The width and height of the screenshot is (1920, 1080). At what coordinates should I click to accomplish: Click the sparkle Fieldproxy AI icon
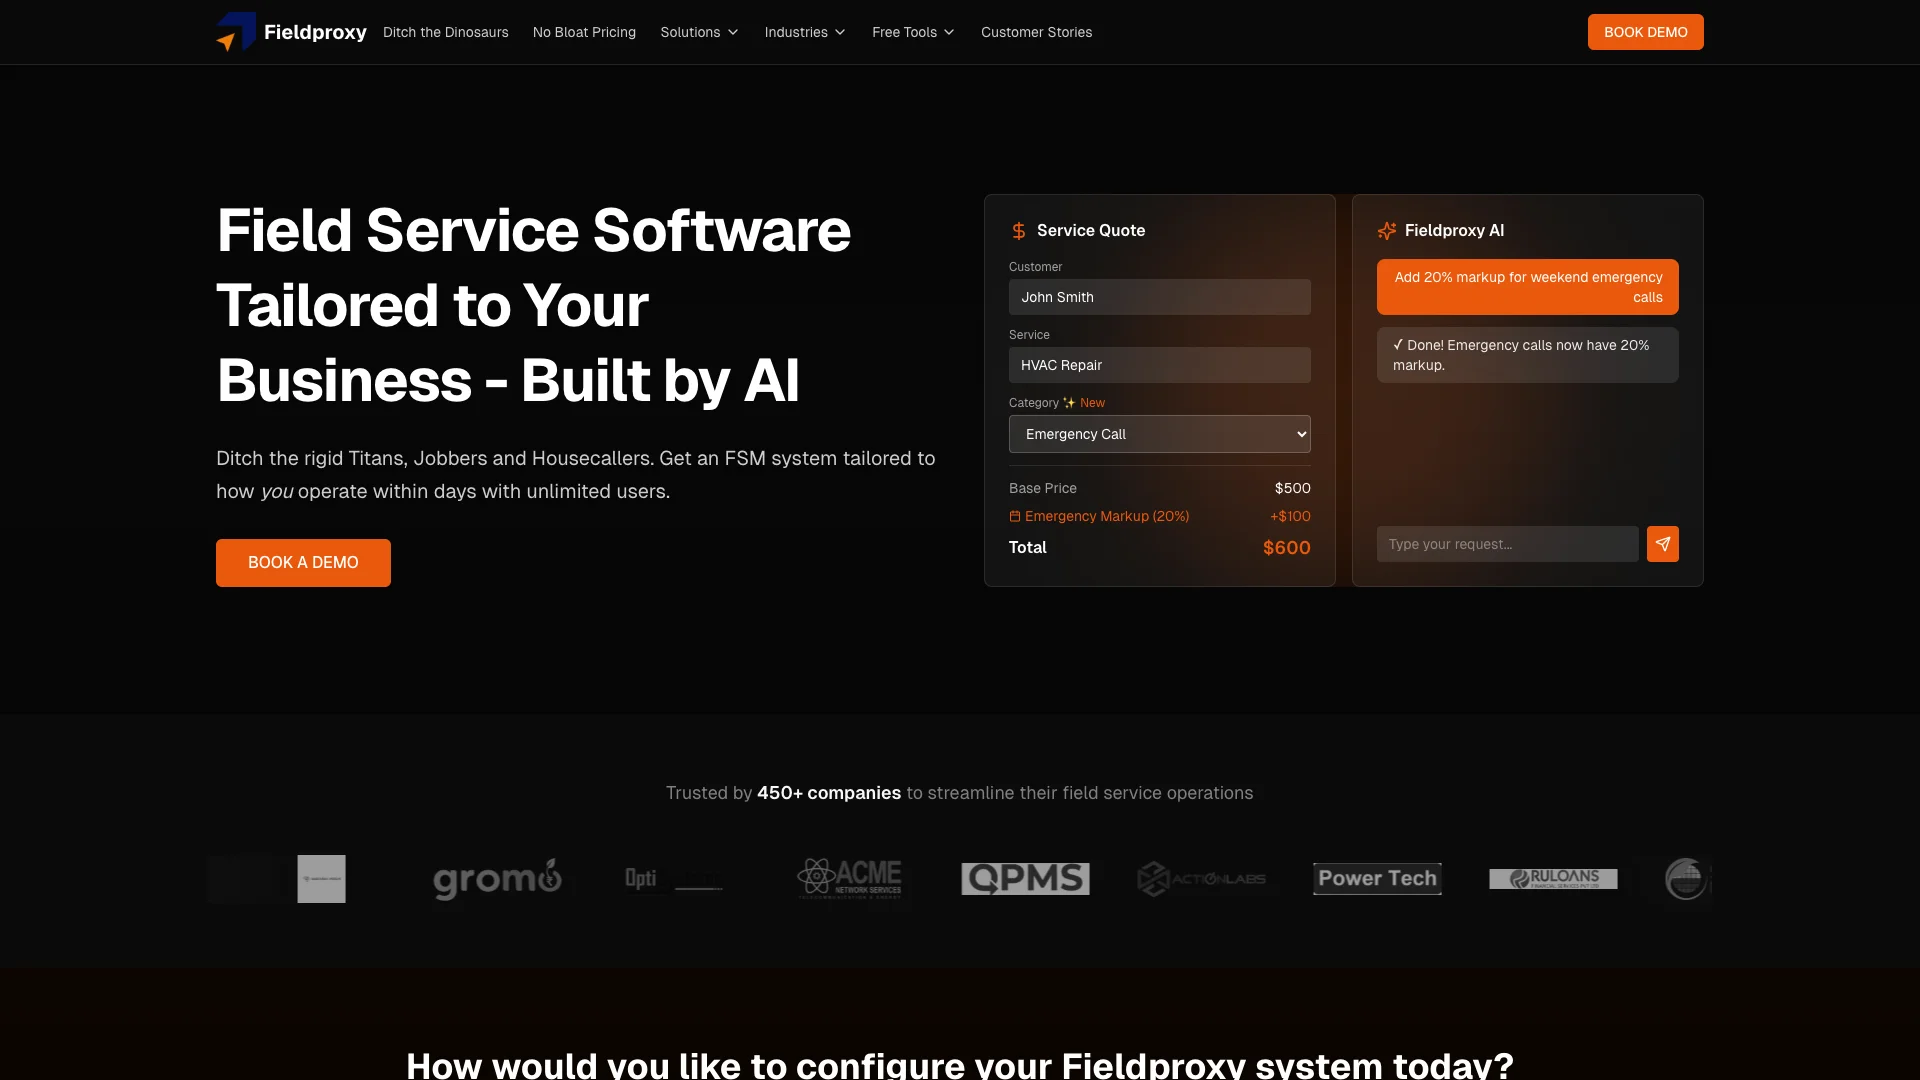1387,231
